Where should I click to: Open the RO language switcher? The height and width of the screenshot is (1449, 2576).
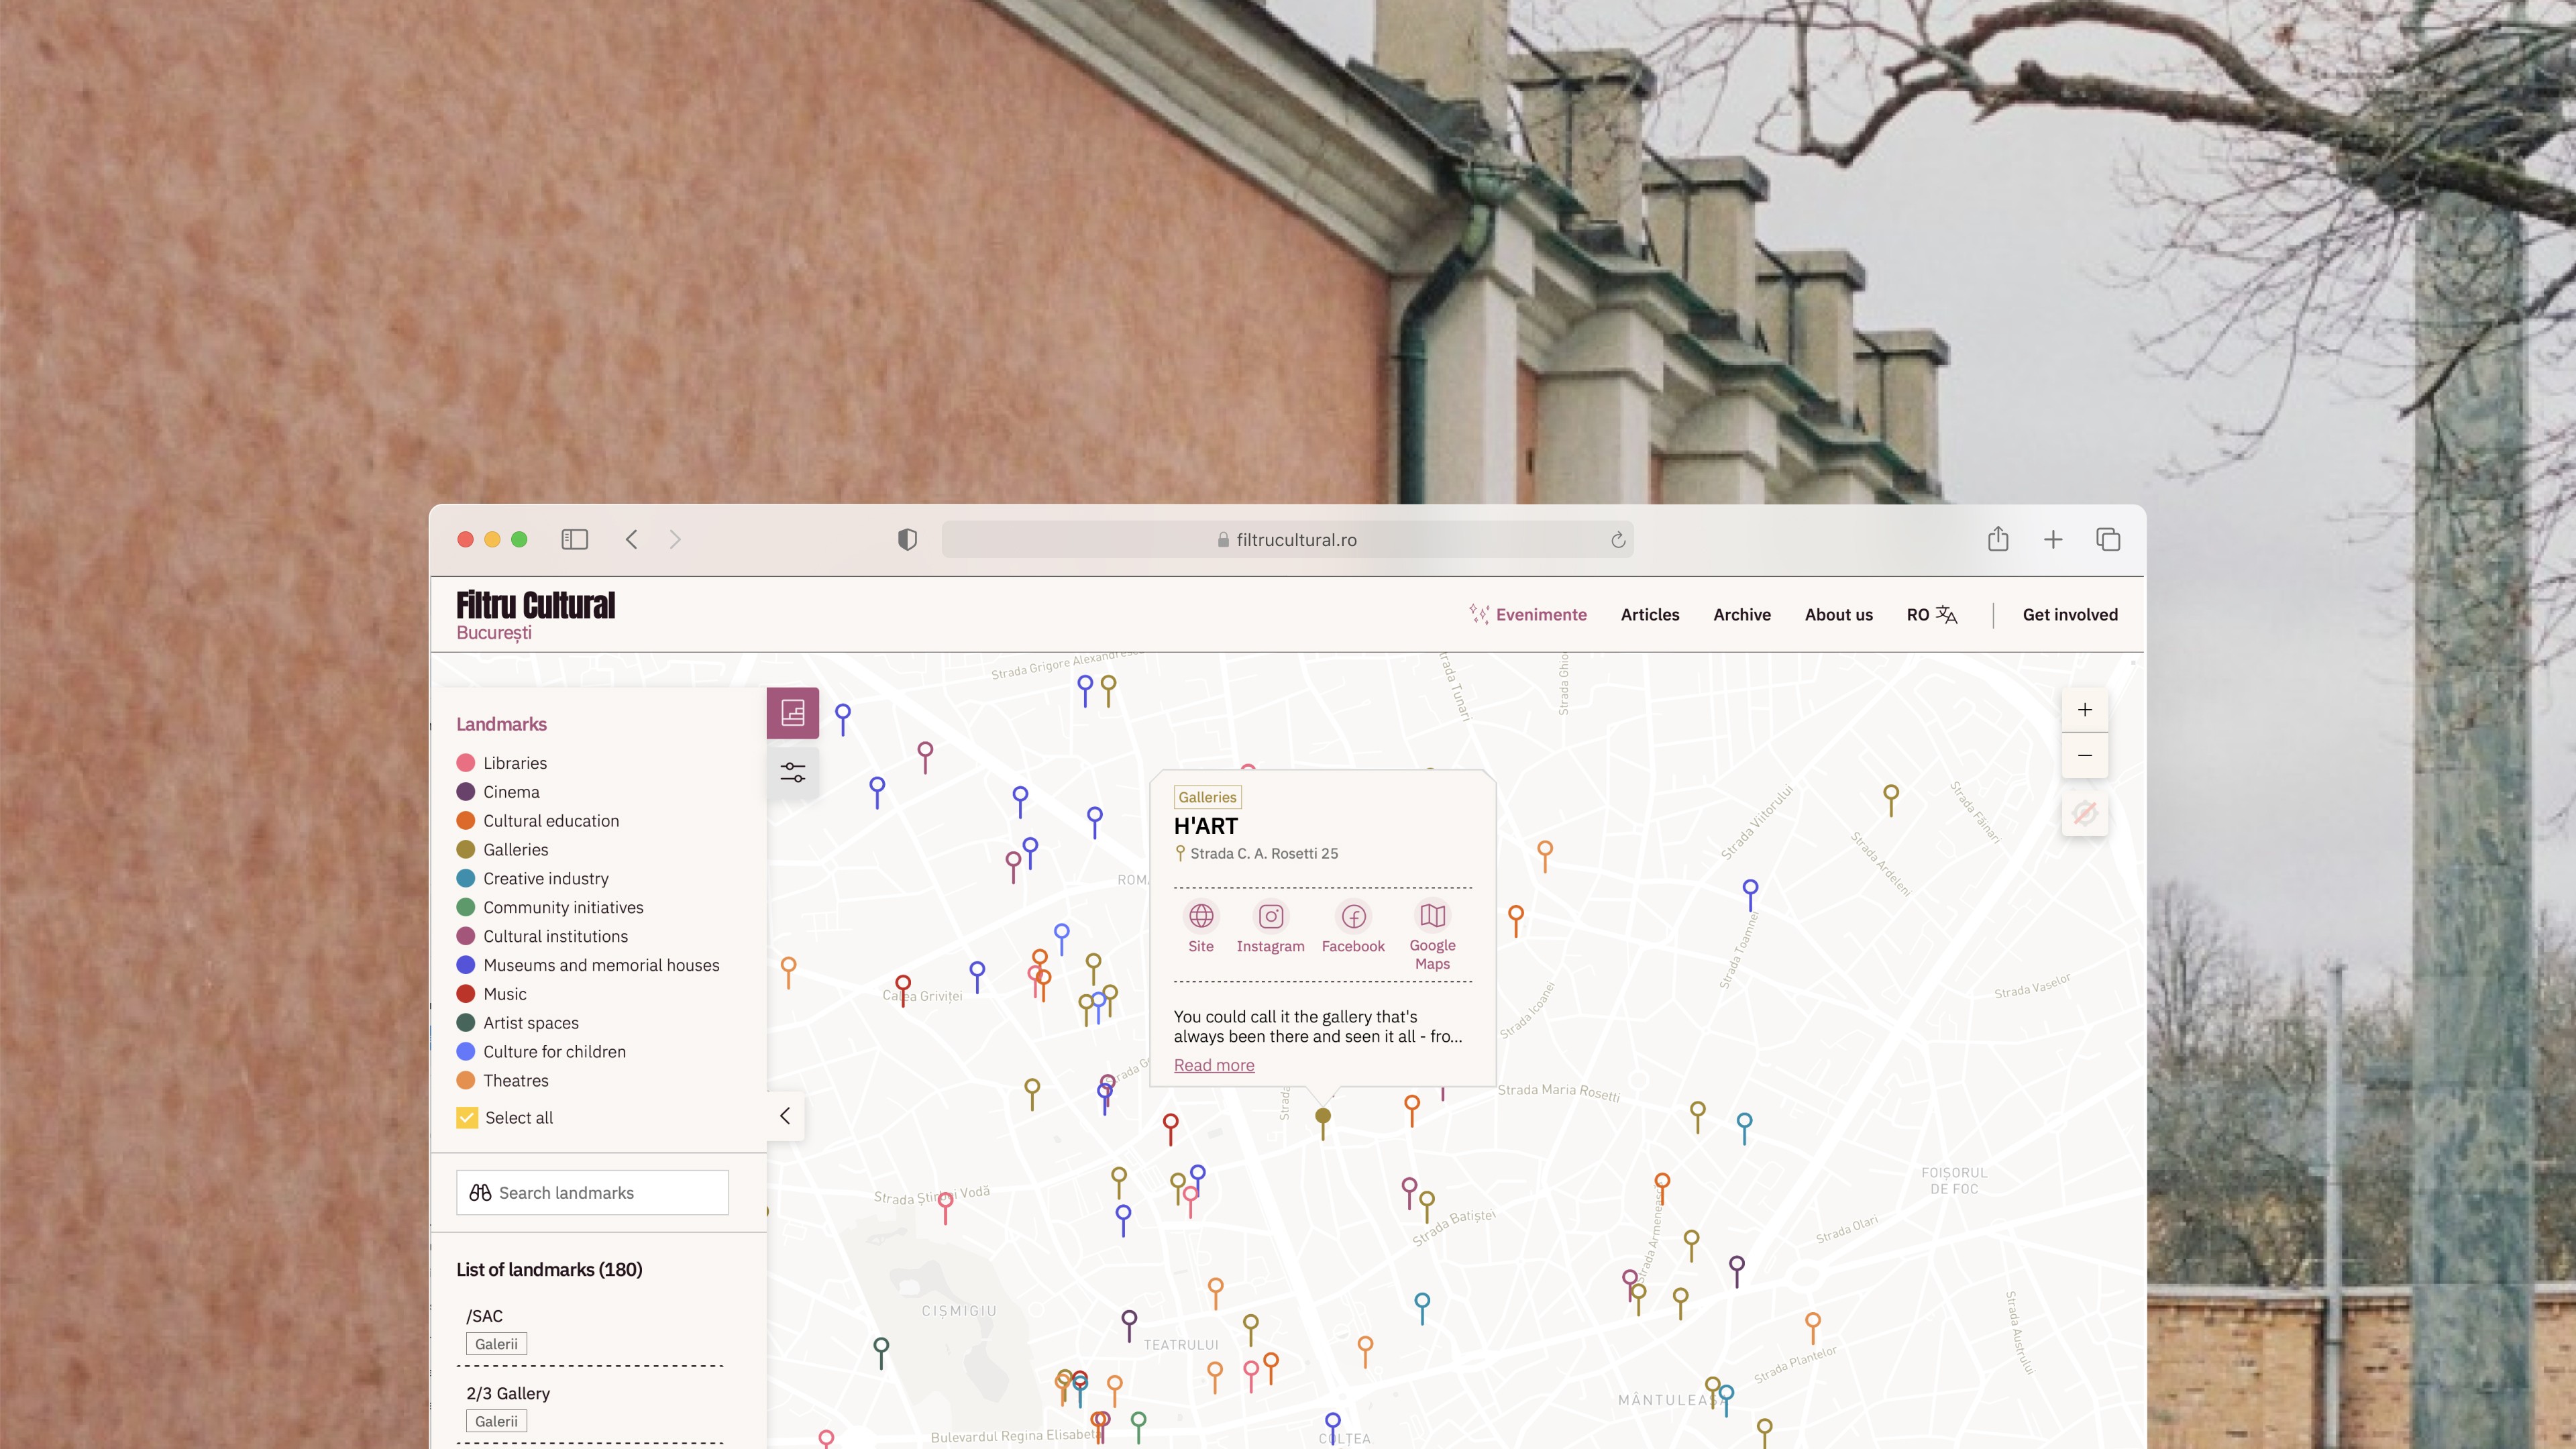(1932, 614)
